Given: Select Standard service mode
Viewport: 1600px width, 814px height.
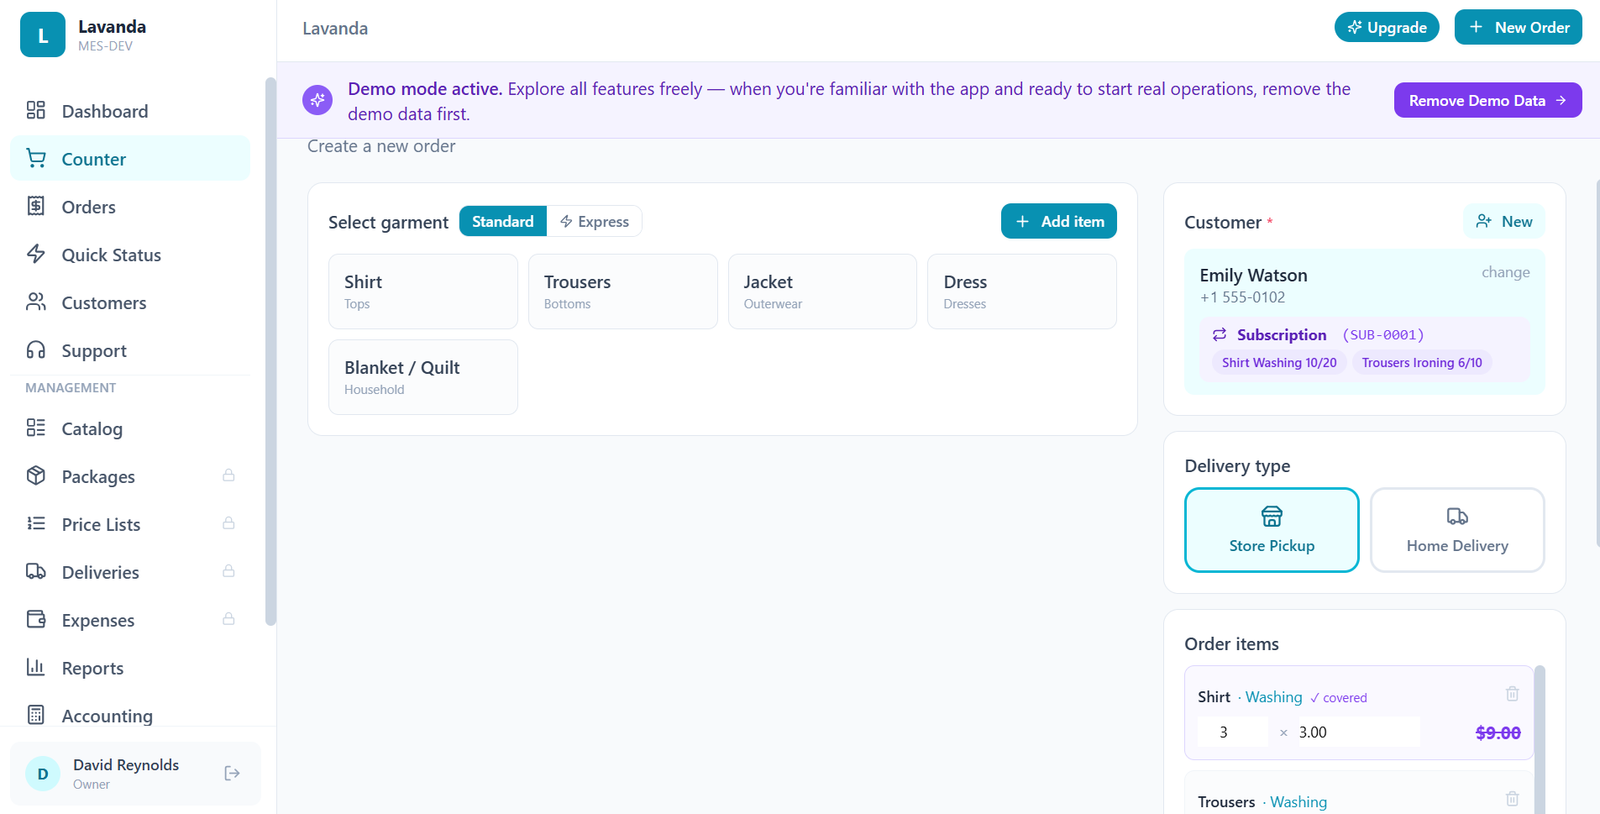Looking at the screenshot, I should [x=503, y=221].
